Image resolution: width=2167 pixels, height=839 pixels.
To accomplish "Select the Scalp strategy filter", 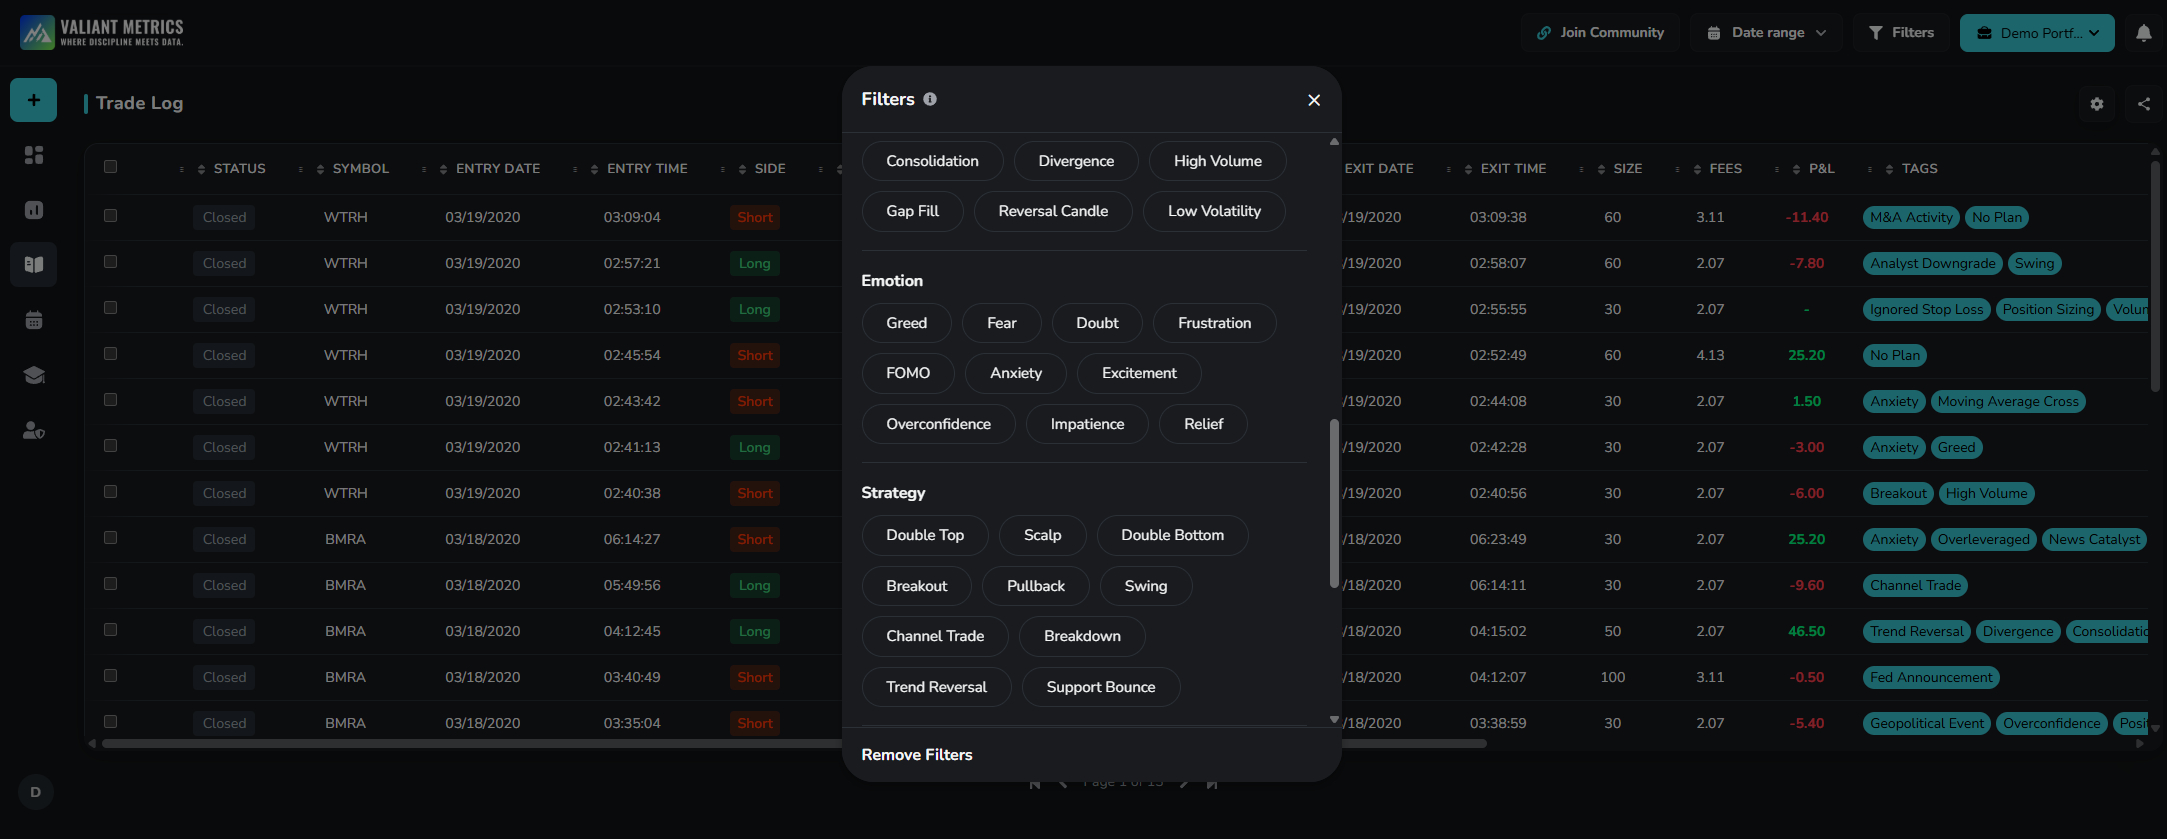I will [x=1042, y=535].
